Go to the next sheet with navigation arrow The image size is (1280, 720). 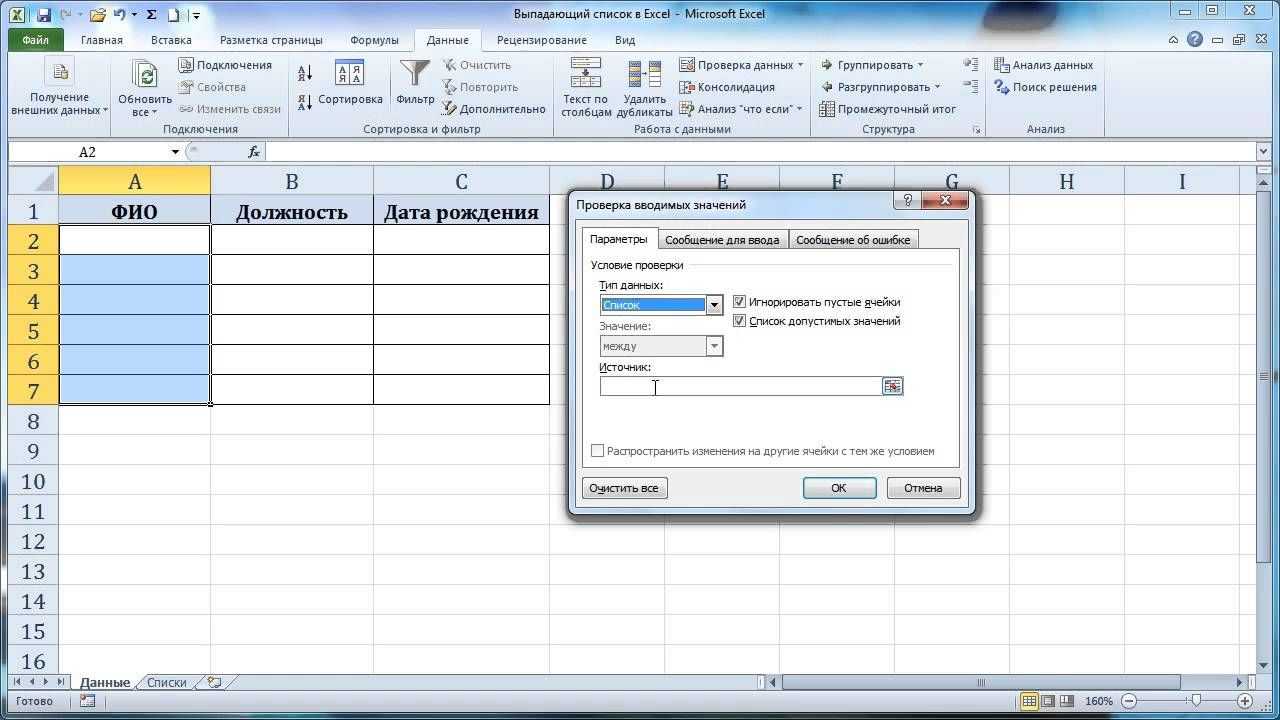[46, 682]
